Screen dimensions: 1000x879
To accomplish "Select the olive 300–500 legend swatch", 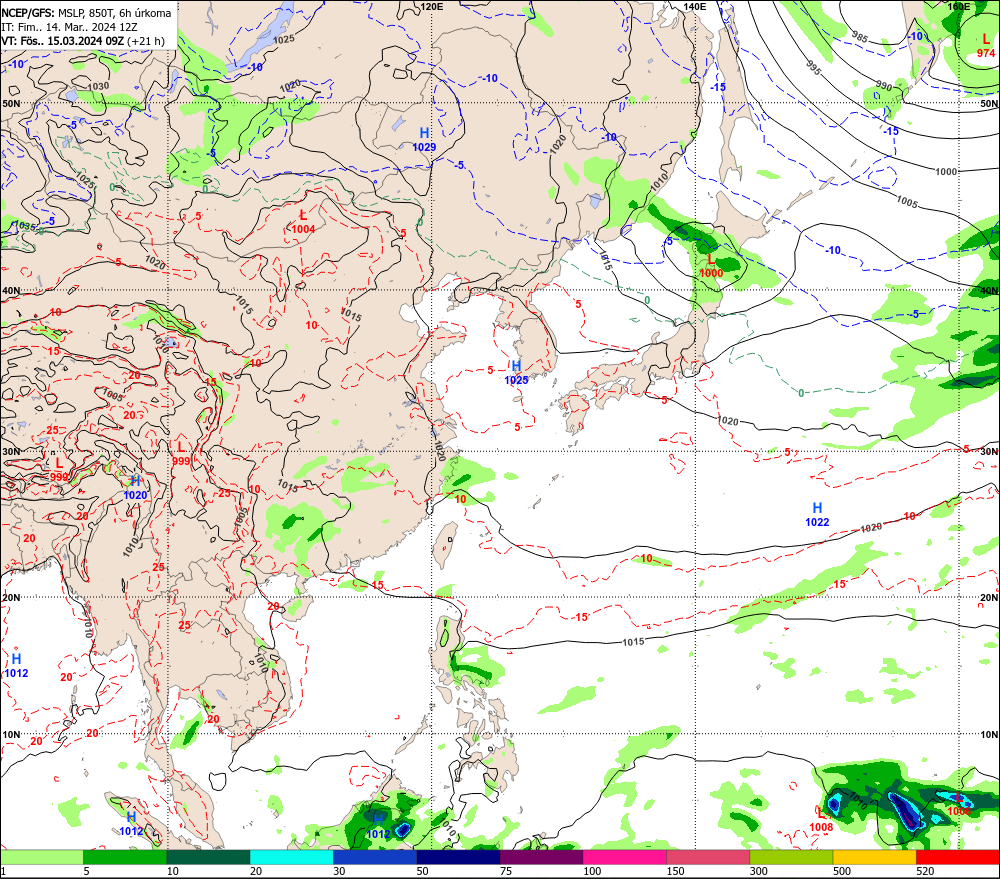I will (x=791, y=857).
